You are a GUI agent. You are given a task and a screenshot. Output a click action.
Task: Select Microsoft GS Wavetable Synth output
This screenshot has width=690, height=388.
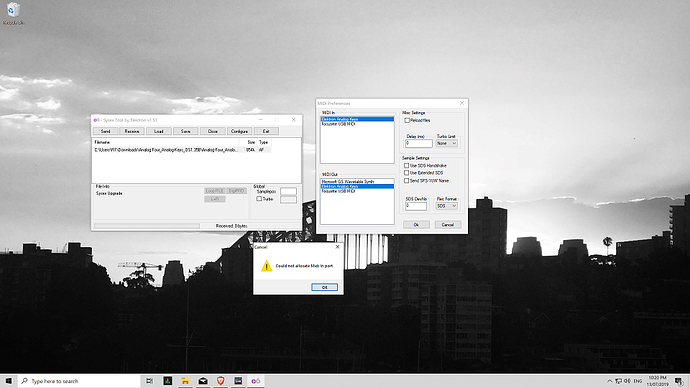coord(357,181)
